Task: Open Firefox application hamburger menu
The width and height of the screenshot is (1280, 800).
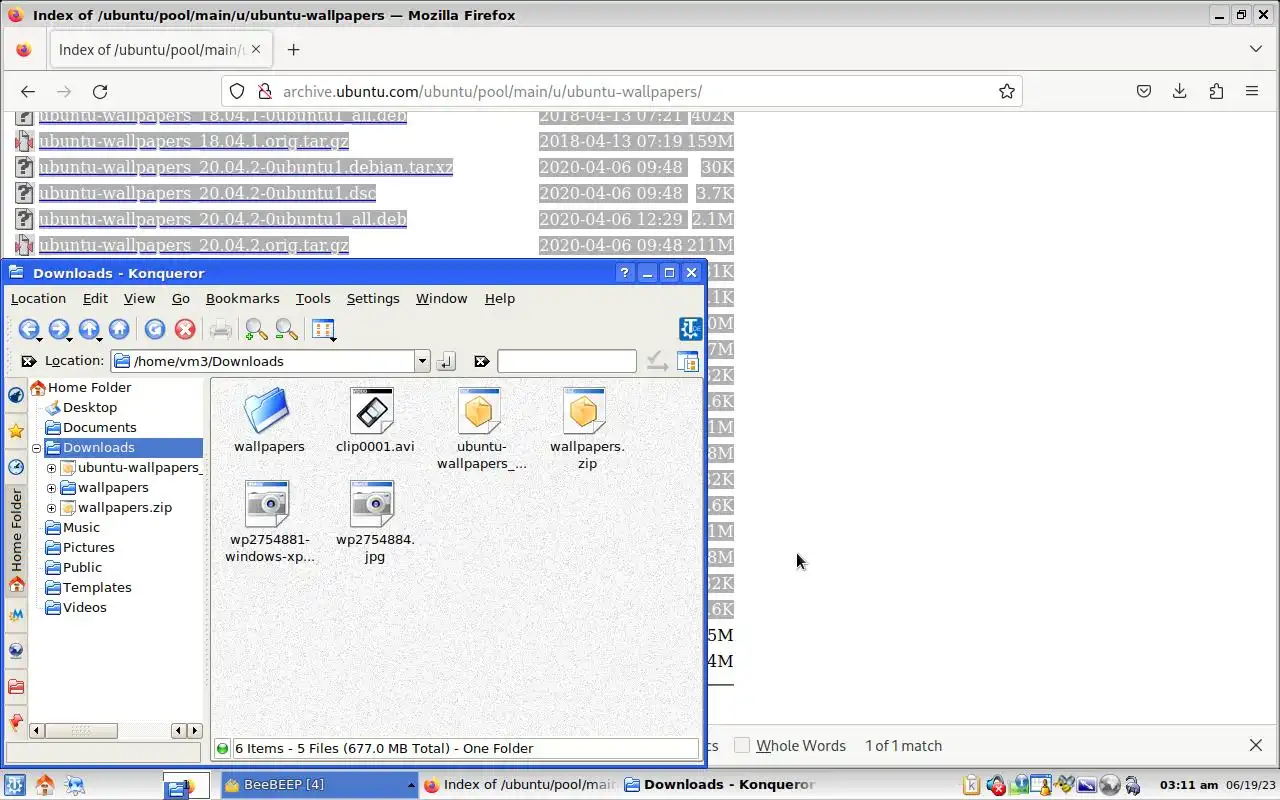Action: (x=1252, y=91)
